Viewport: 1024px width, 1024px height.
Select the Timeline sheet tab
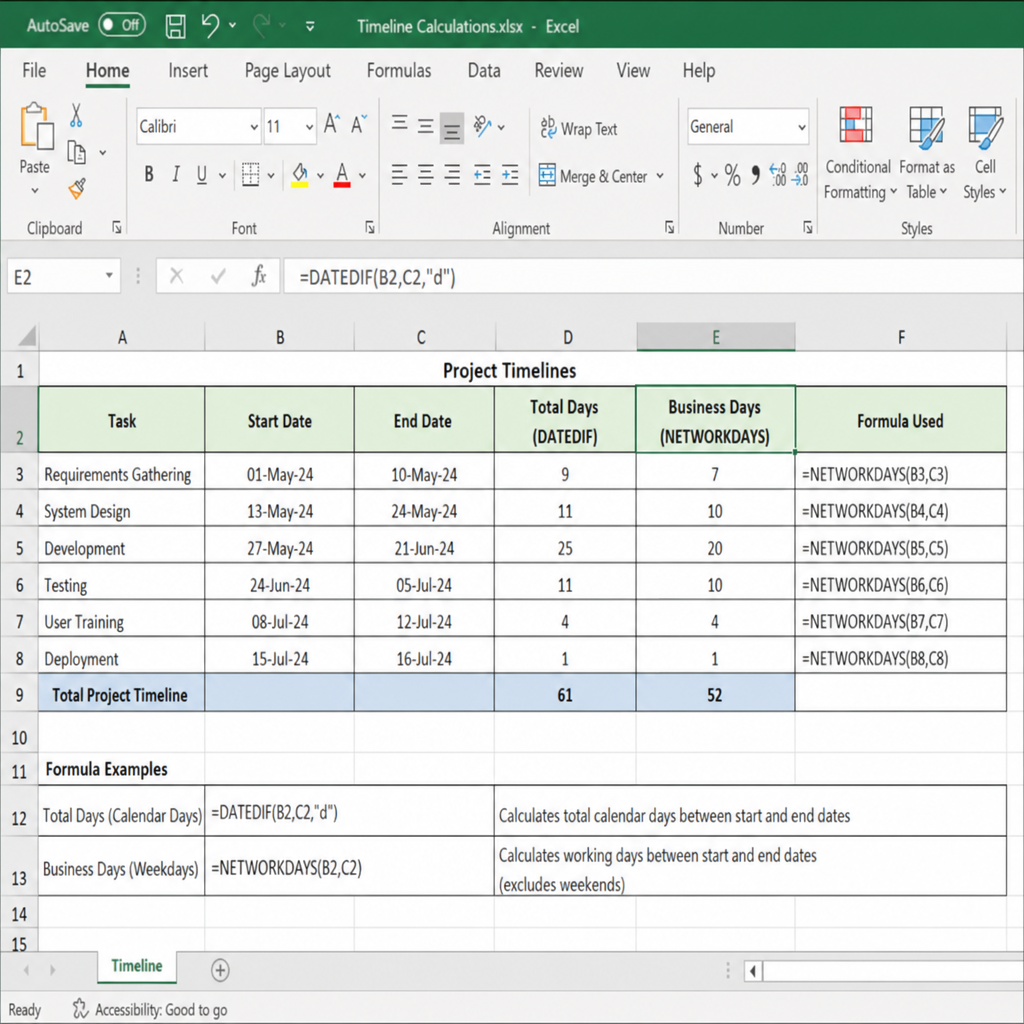pos(136,966)
